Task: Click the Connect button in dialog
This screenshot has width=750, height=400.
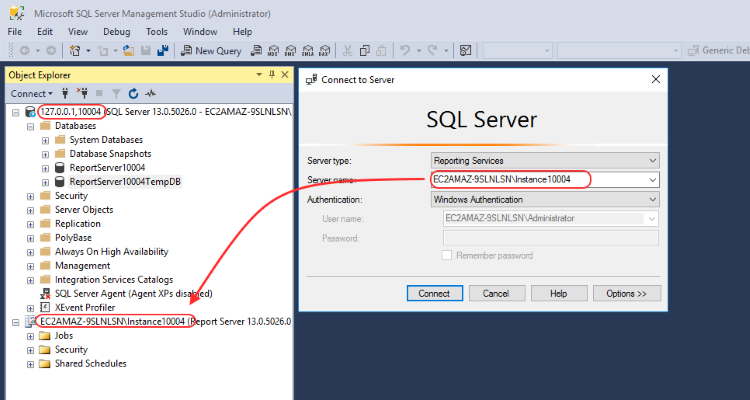Action: pyautogui.click(x=435, y=293)
